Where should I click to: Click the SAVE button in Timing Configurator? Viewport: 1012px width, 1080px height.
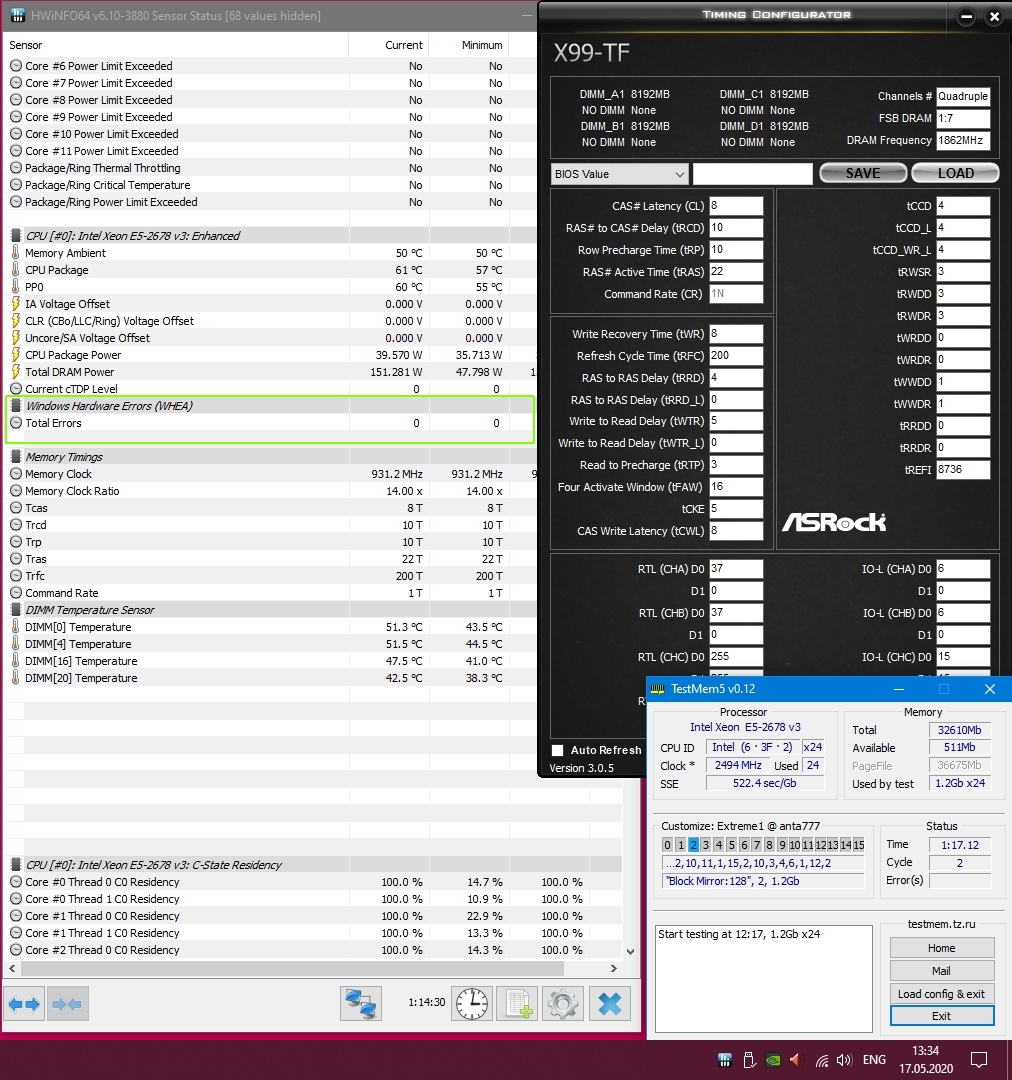pyautogui.click(x=863, y=174)
